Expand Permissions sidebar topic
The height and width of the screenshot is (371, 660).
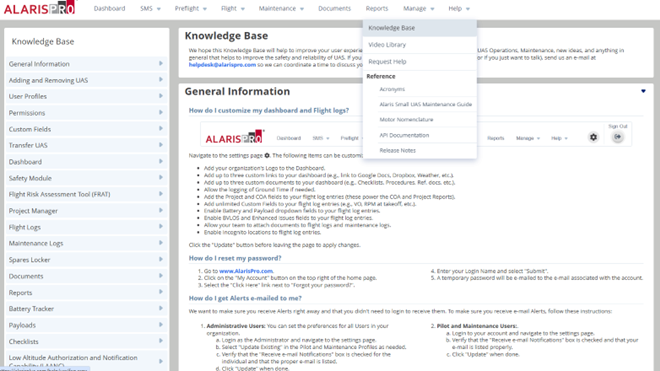pos(86,113)
